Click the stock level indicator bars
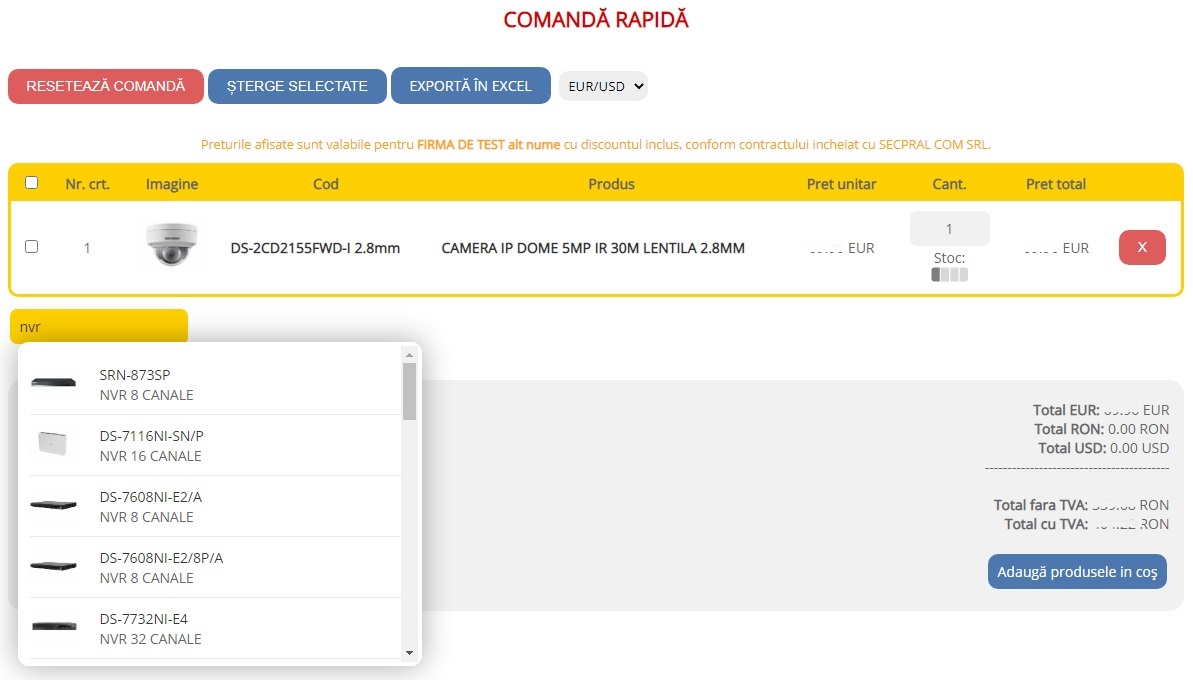 pos(949,275)
